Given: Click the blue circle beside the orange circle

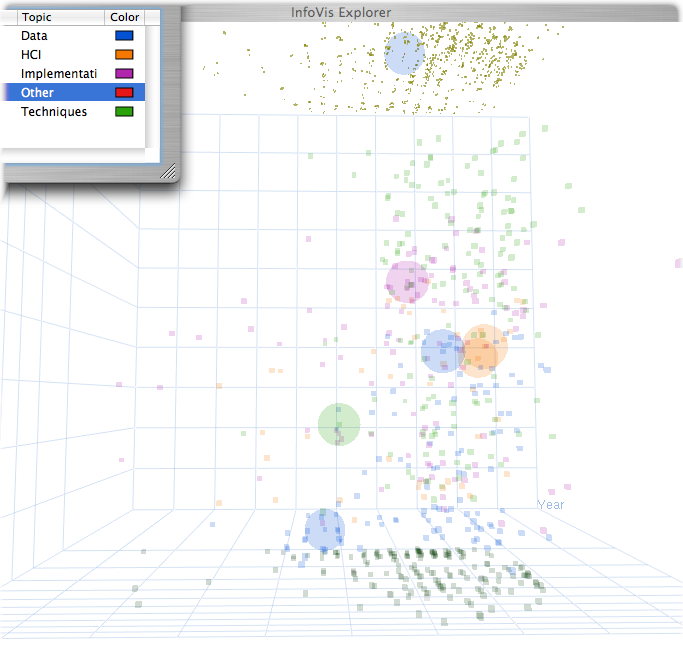Looking at the screenshot, I should pos(443,351).
